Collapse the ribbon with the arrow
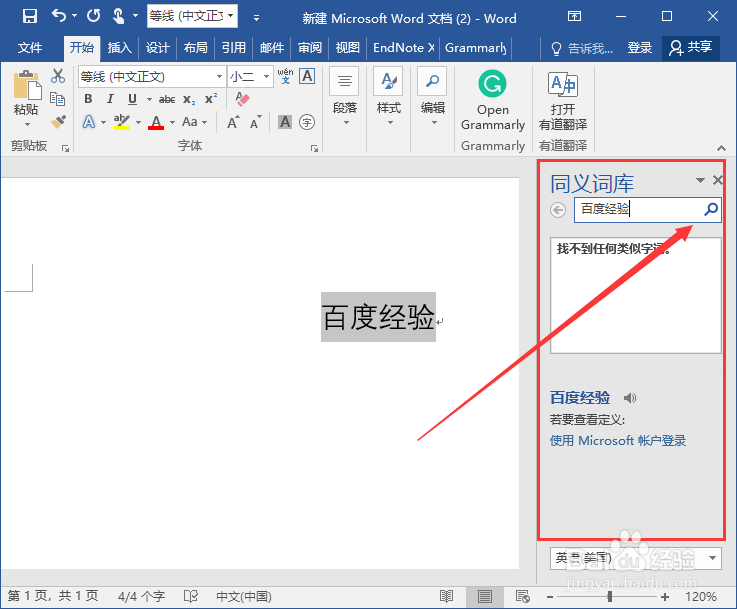 click(x=721, y=148)
